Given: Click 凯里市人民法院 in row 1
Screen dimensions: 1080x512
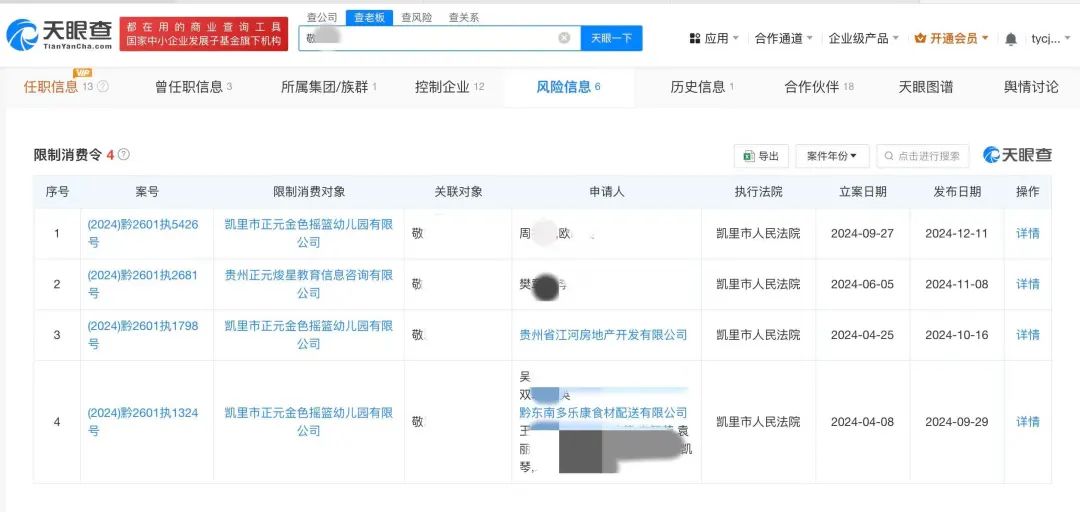Looking at the screenshot, I should [758, 234].
